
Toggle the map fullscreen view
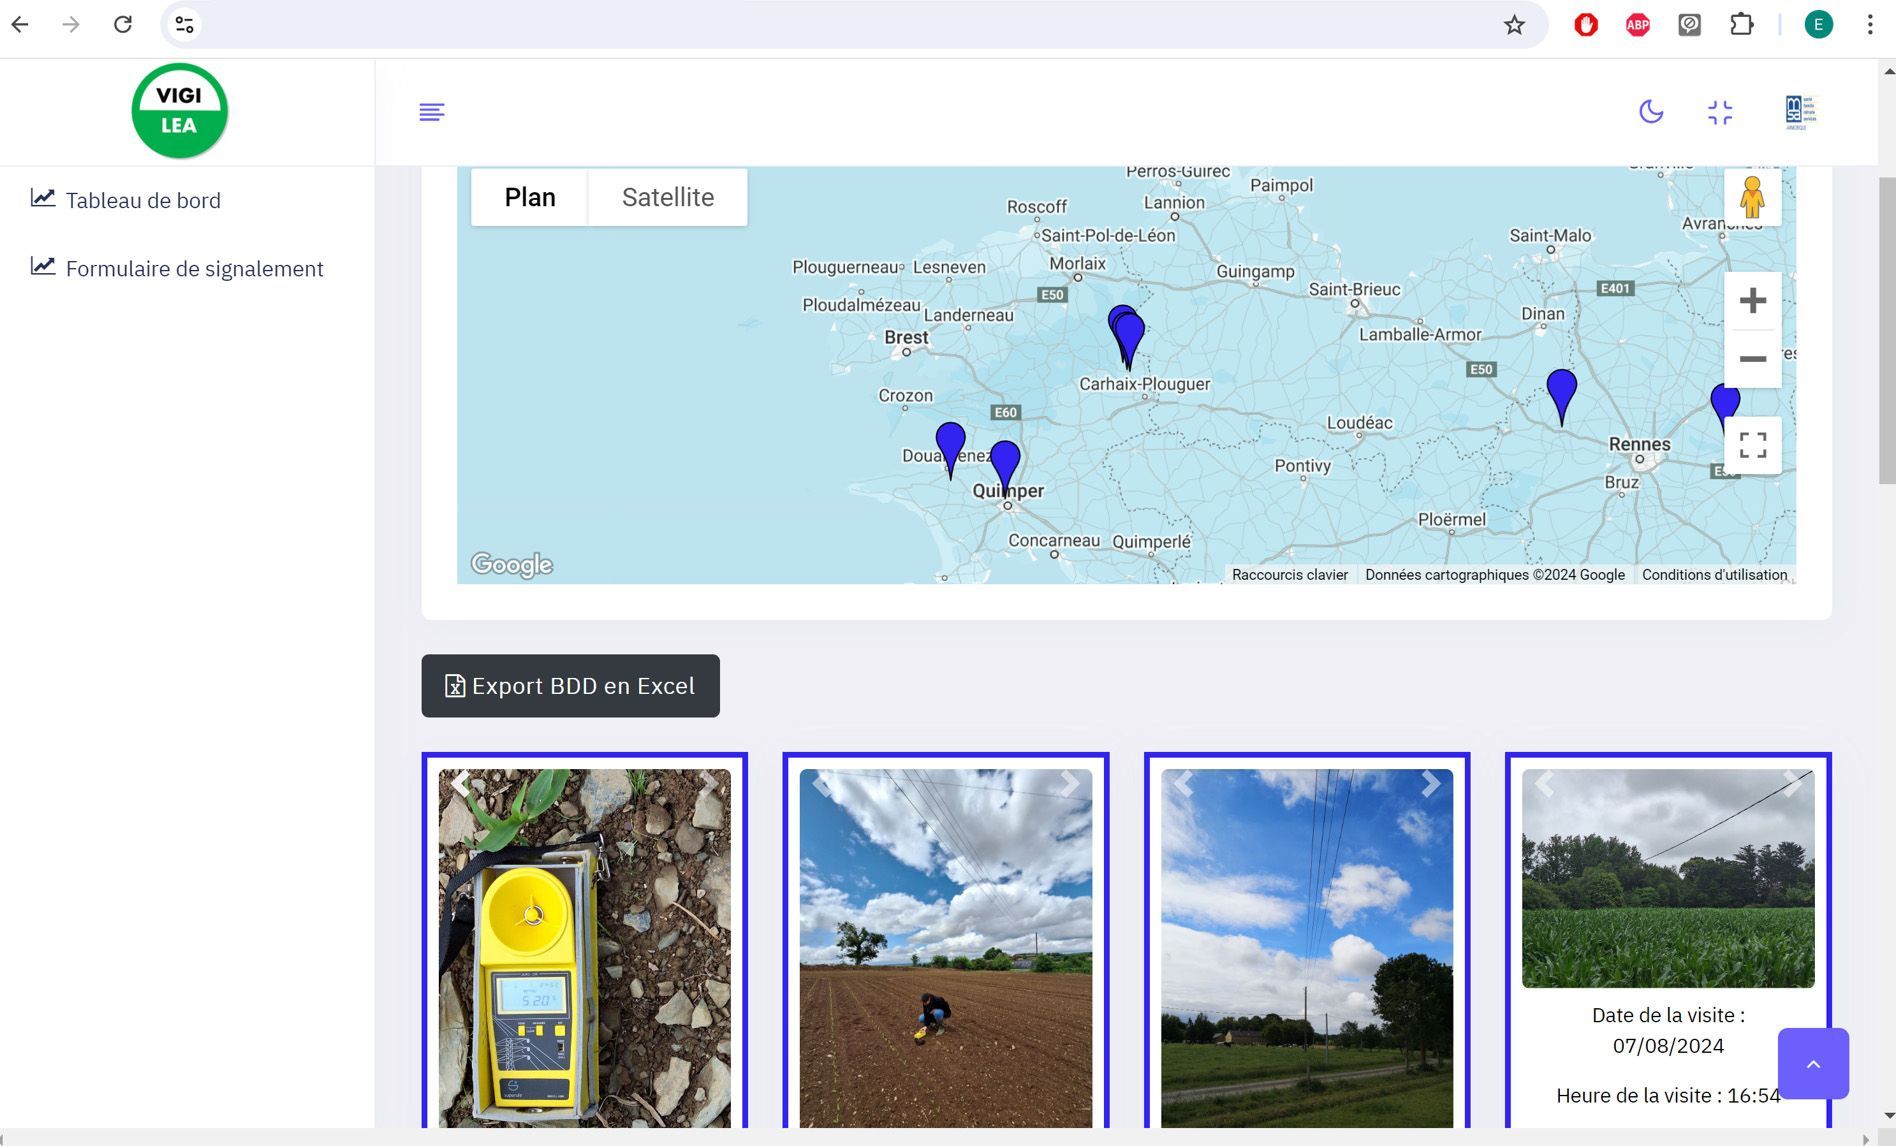point(1752,445)
